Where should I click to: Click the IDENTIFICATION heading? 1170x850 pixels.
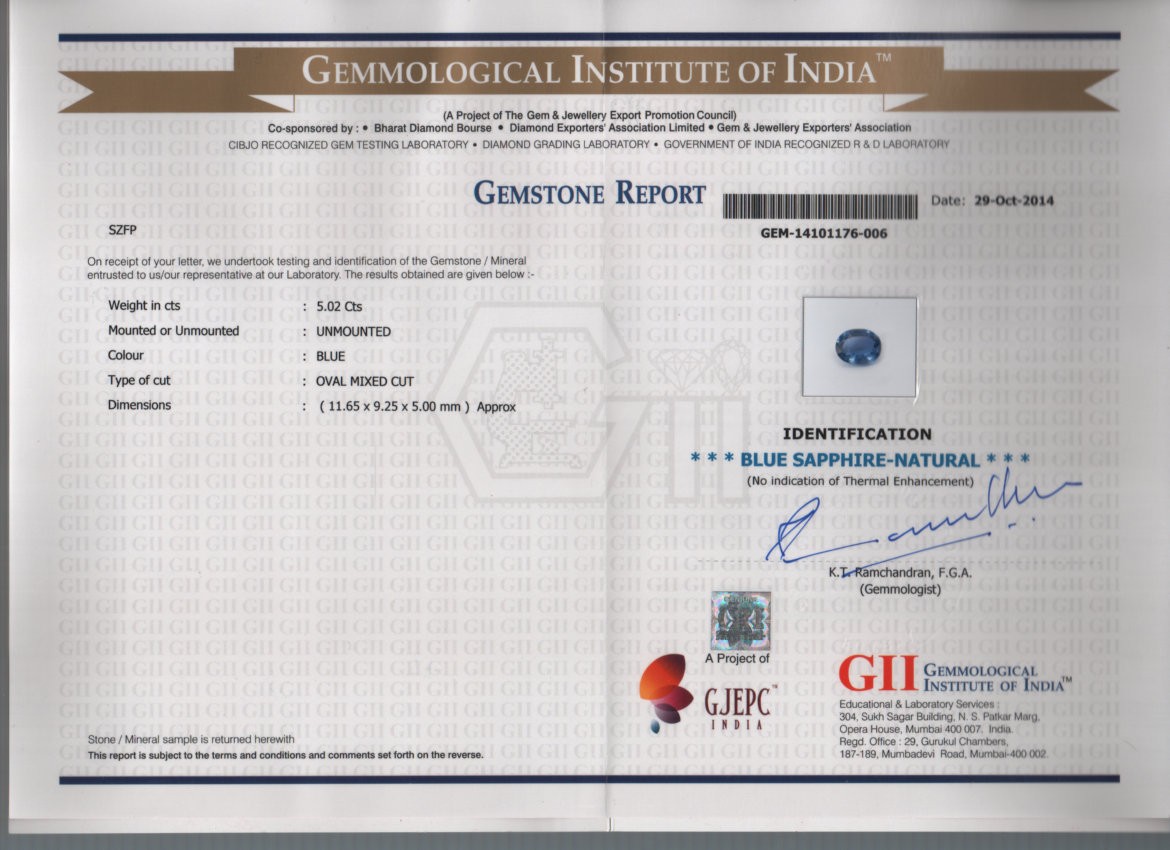857,434
